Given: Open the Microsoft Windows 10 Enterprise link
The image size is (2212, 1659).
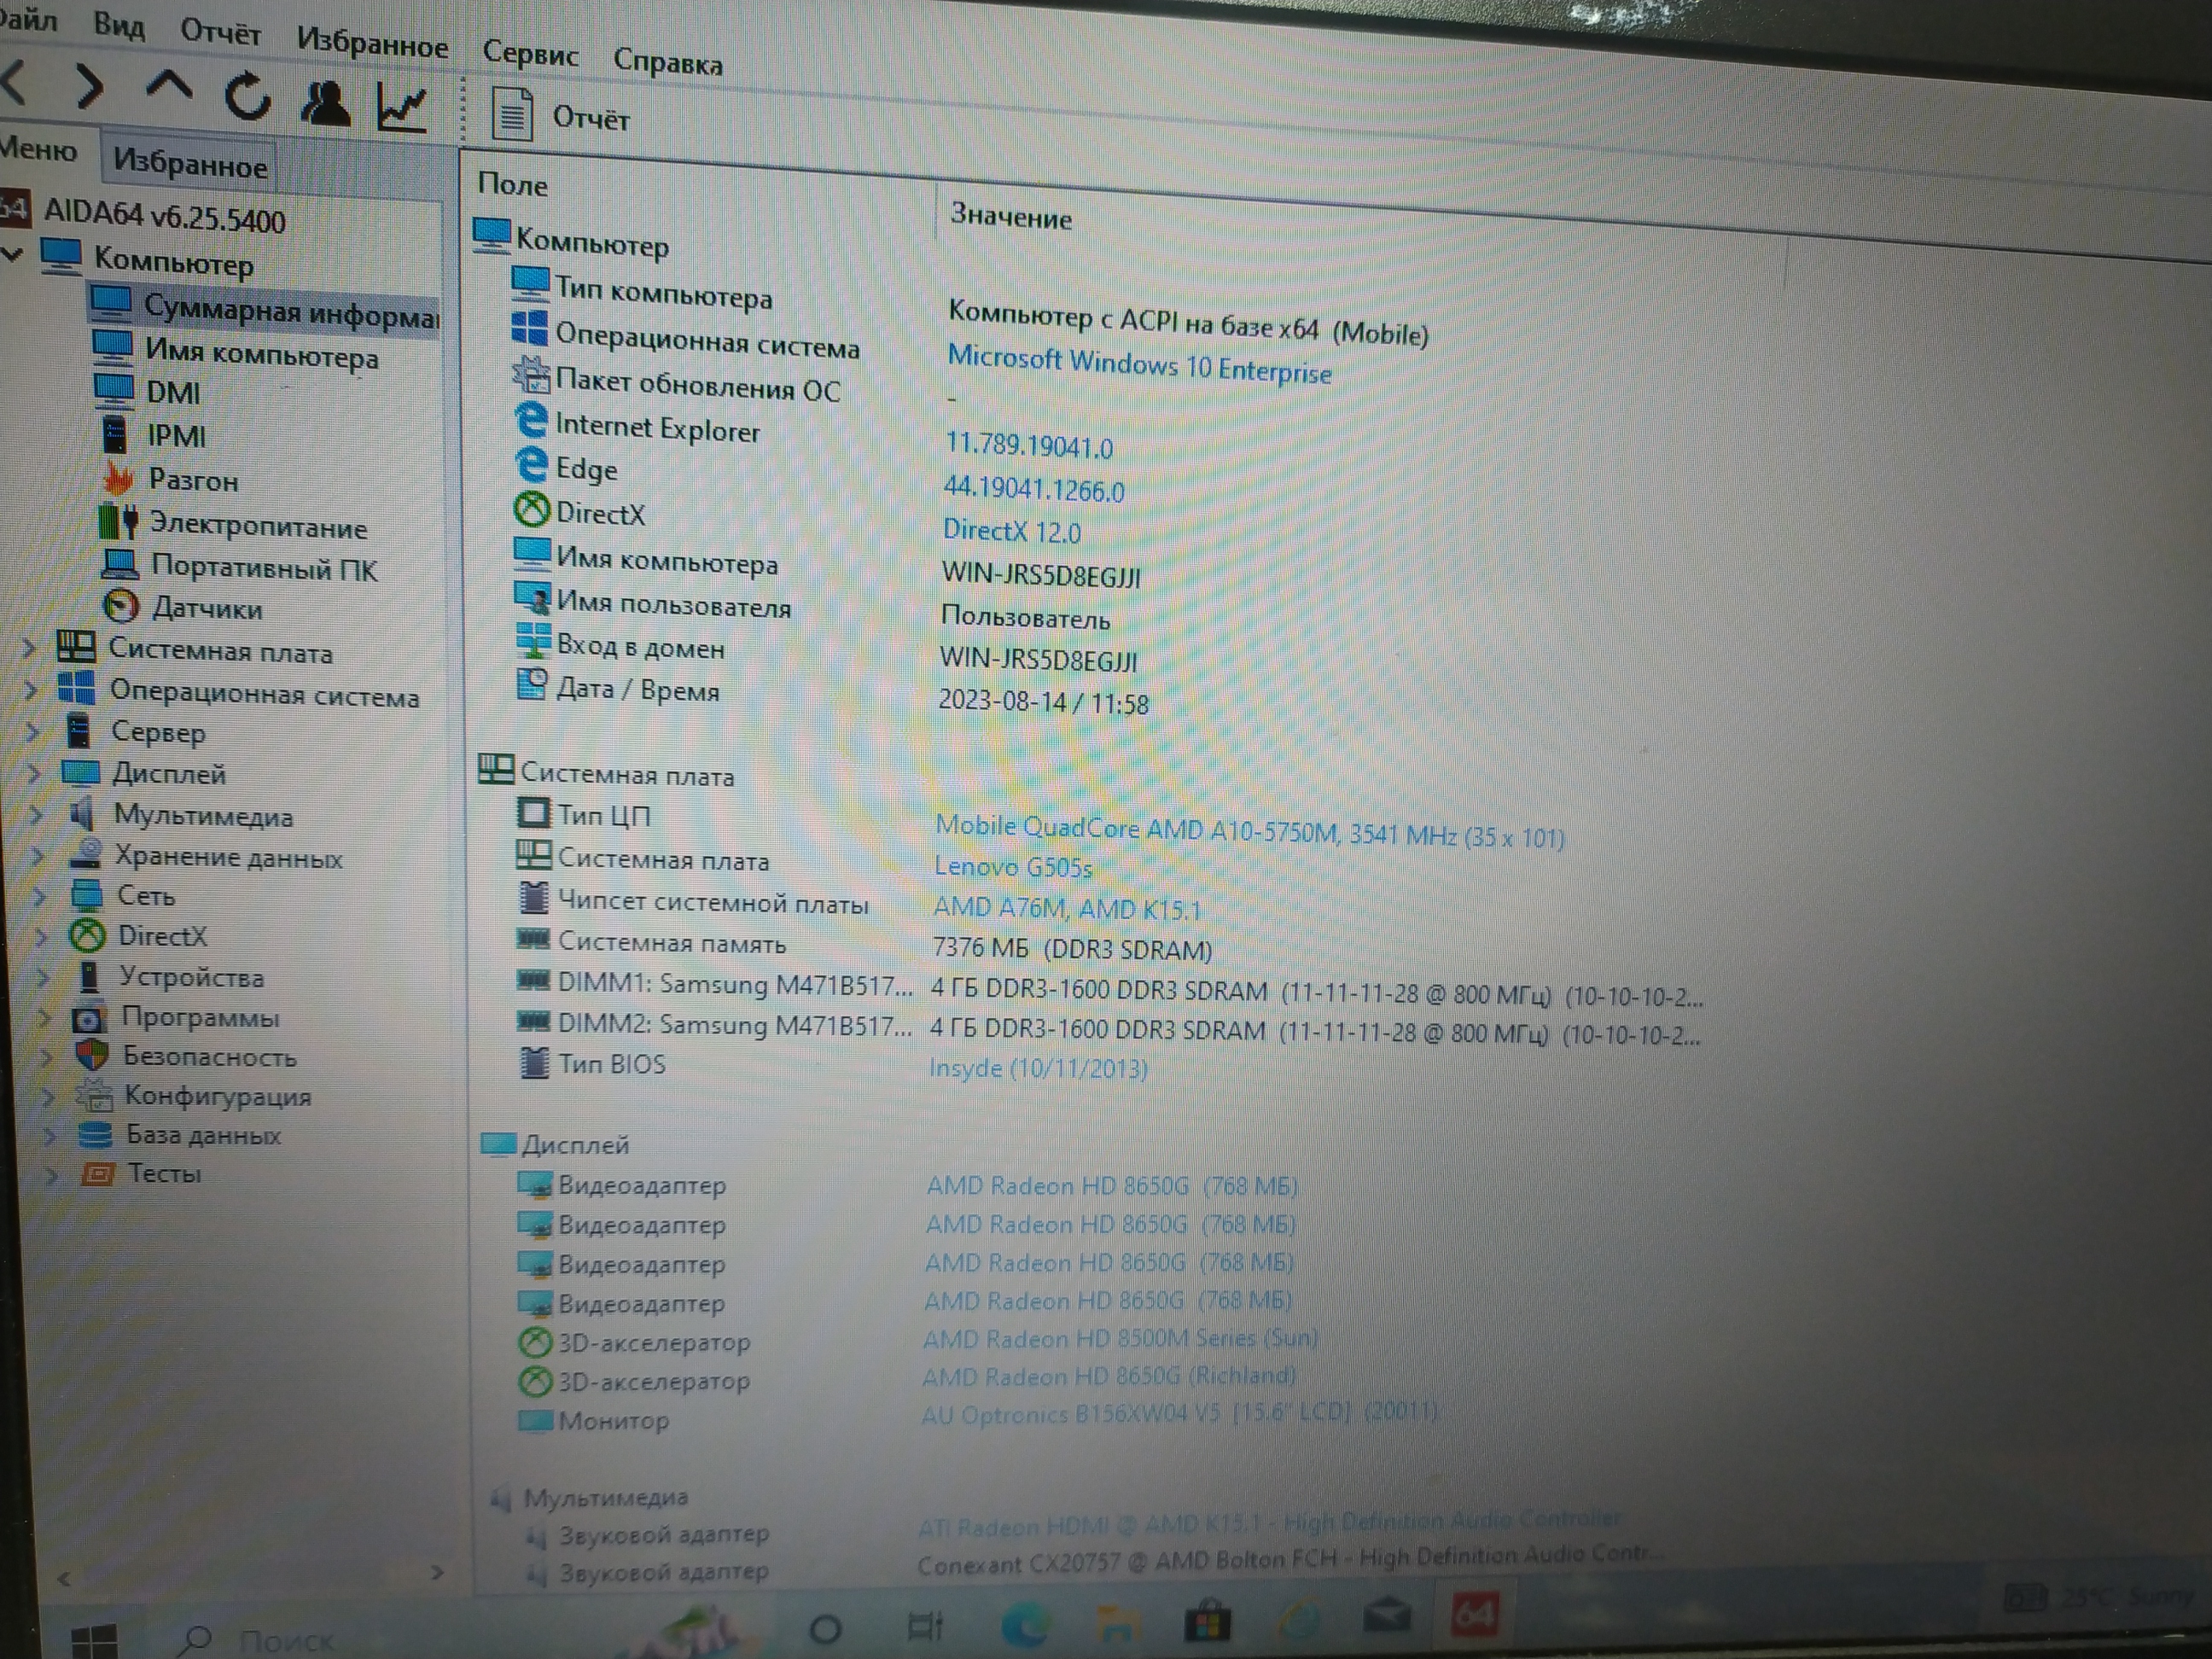Looking at the screenshot, I should click(x=1139, y=364).
